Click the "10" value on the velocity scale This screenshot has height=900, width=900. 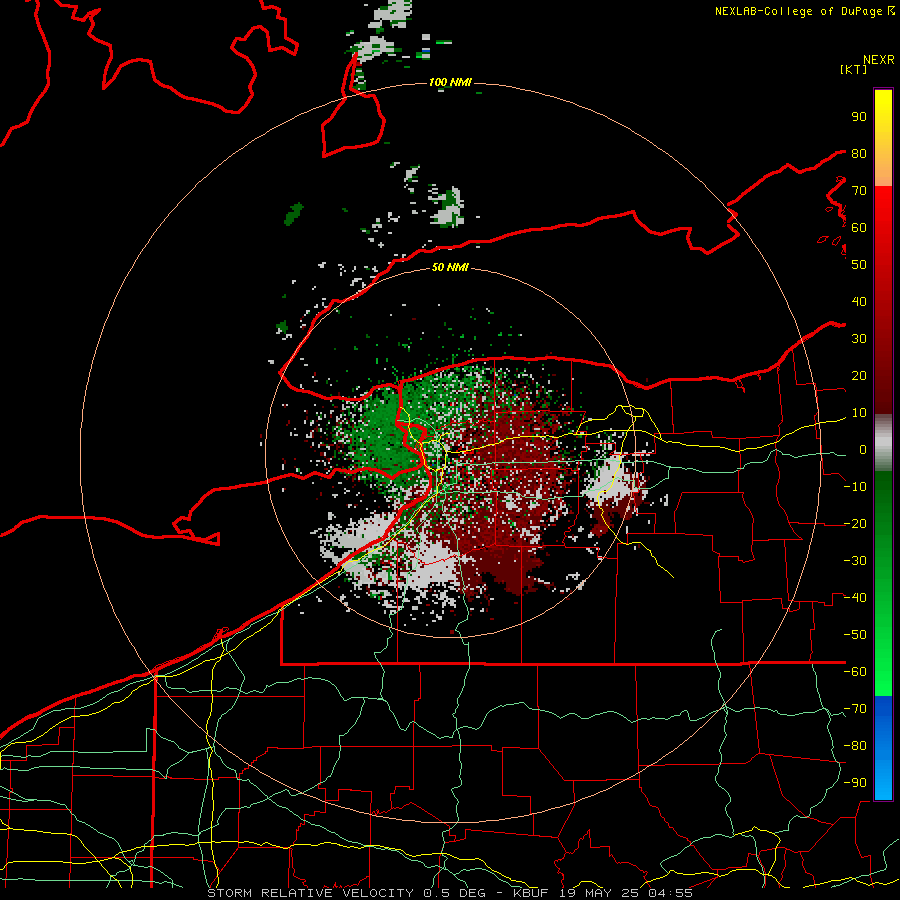(x=859, y=413)
